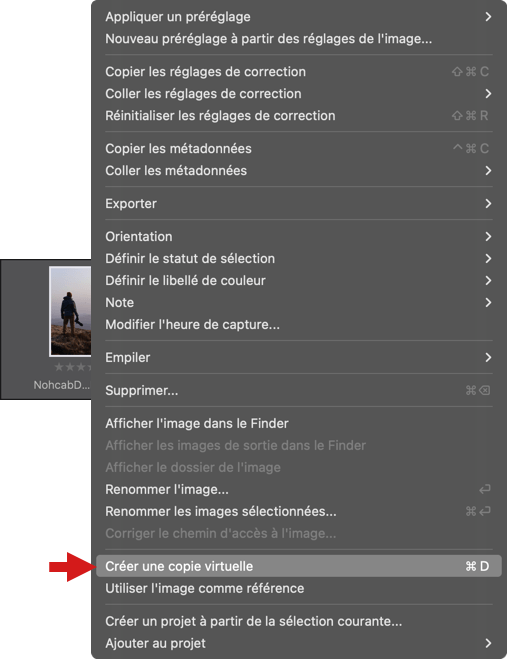The height and width of the screenshot is (659, 507).
Task: Select Supprimer… from the context menu
Action: click(x=298, y=390)
